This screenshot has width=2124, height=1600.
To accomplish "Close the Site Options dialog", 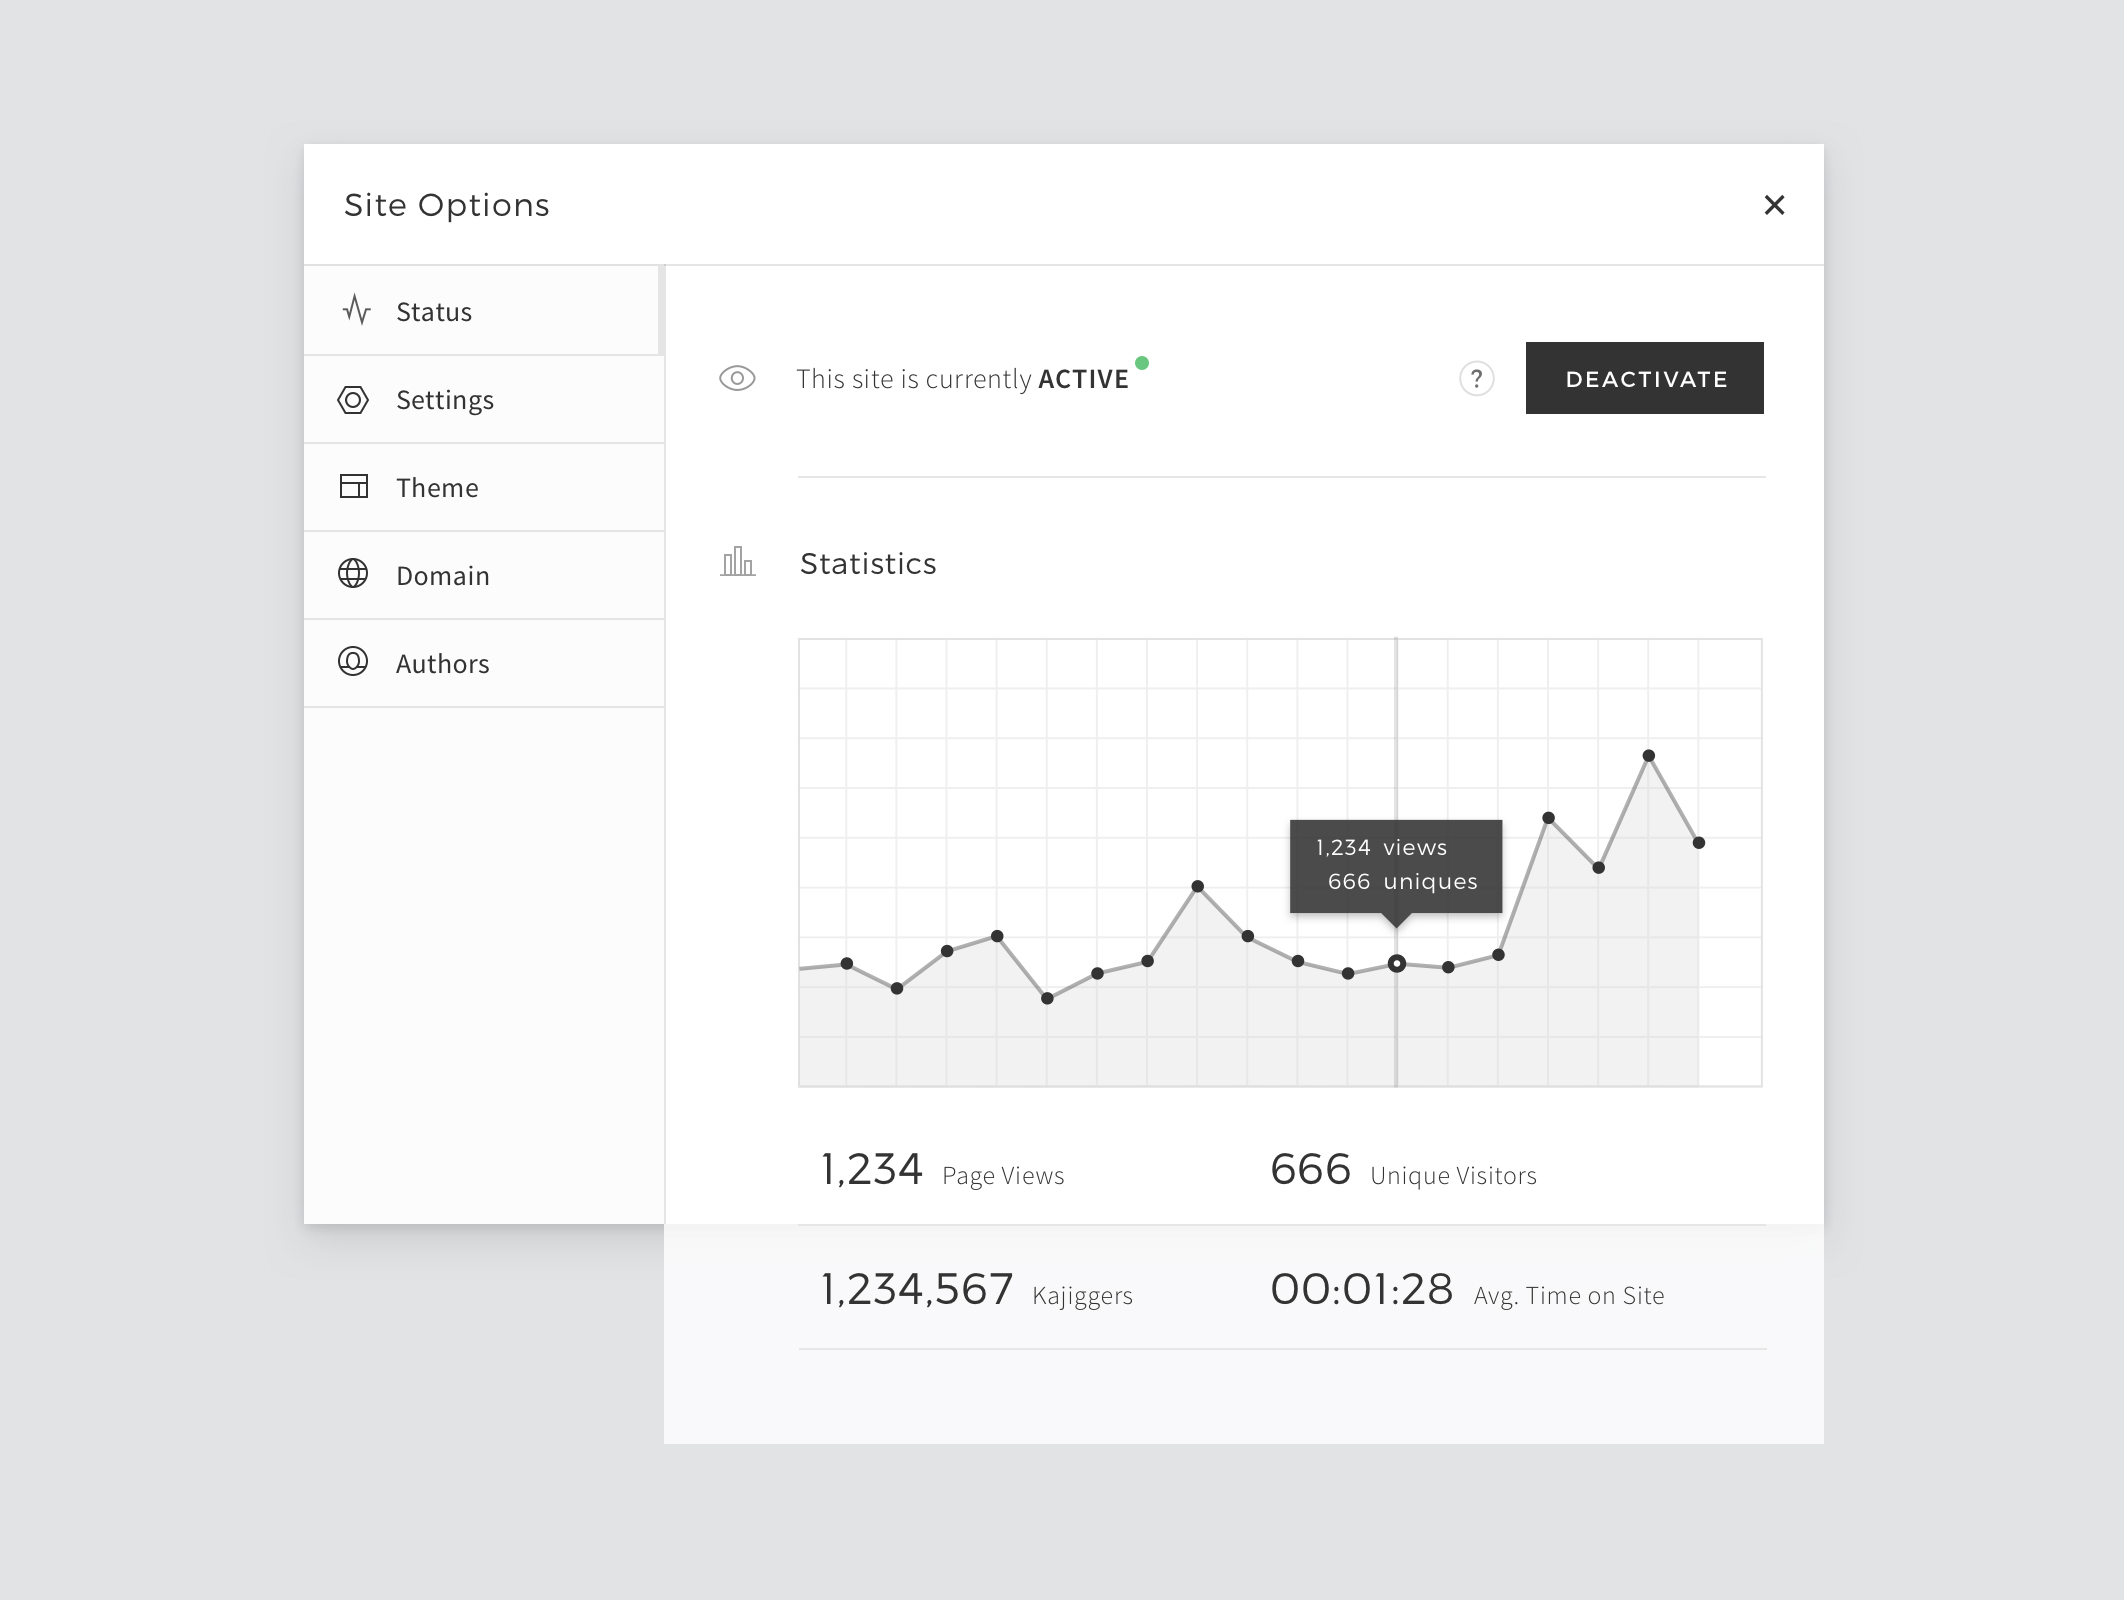I will point(1774,205).
